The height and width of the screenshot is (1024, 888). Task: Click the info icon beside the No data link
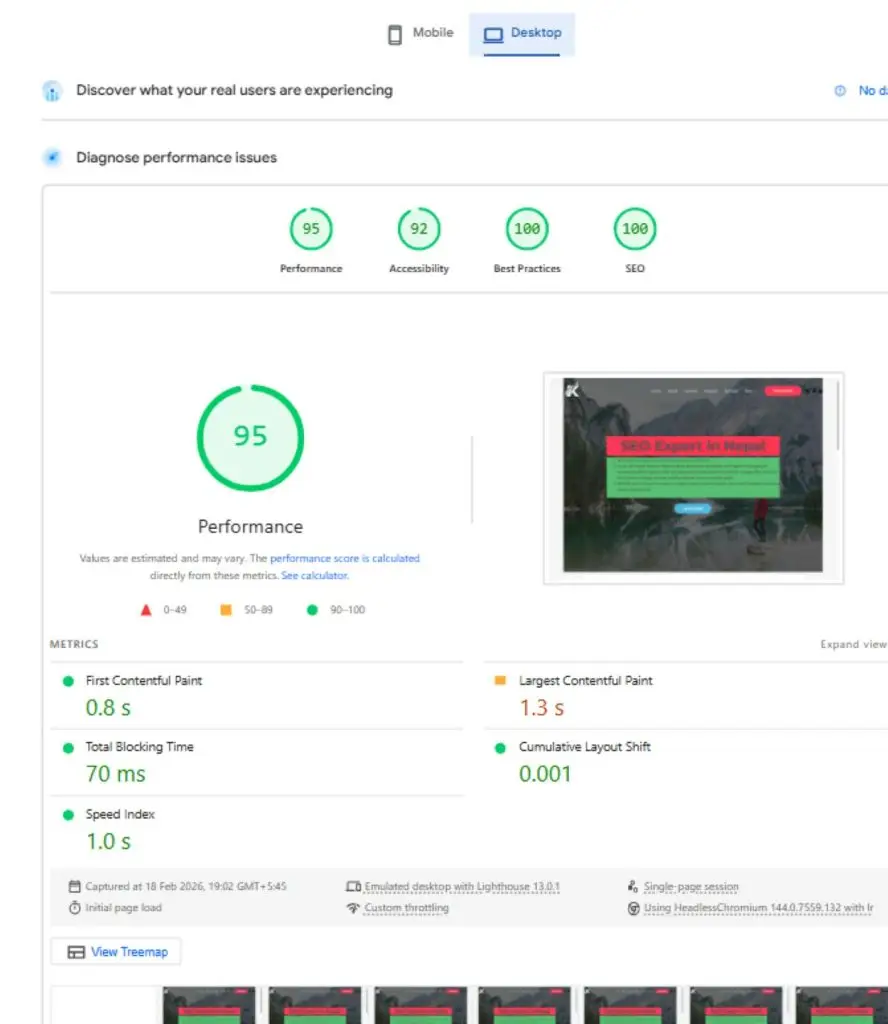(x=838, y=90)
